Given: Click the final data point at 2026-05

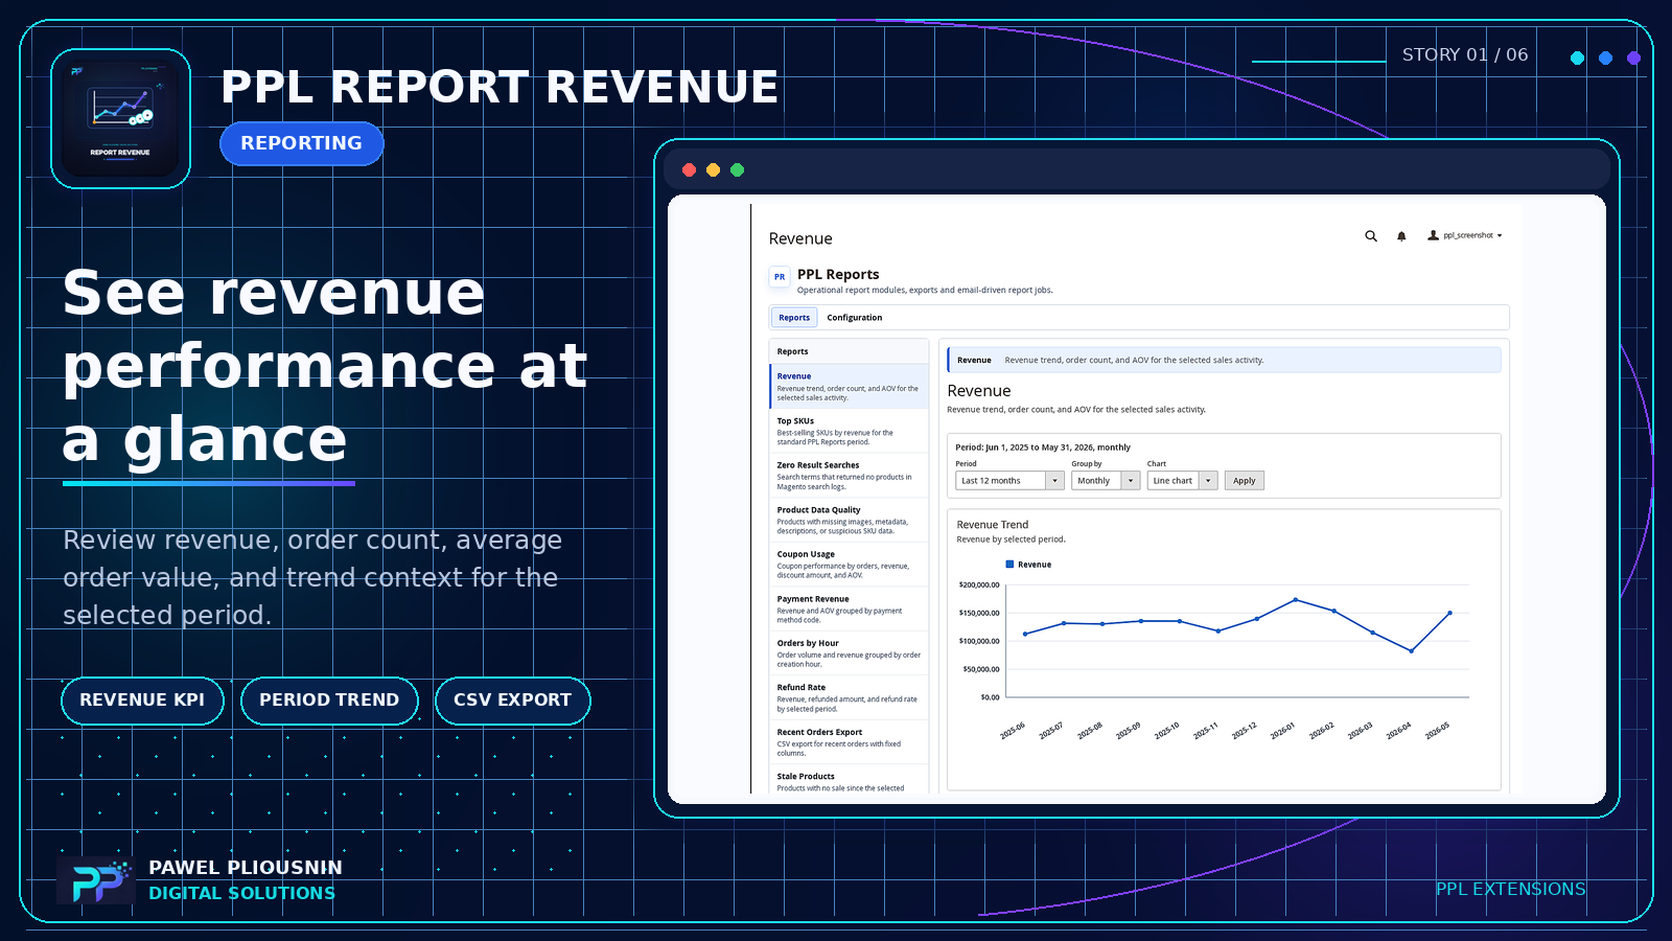Looking at the screenshot, I should pyautogui.click(x=1450, y=613).
